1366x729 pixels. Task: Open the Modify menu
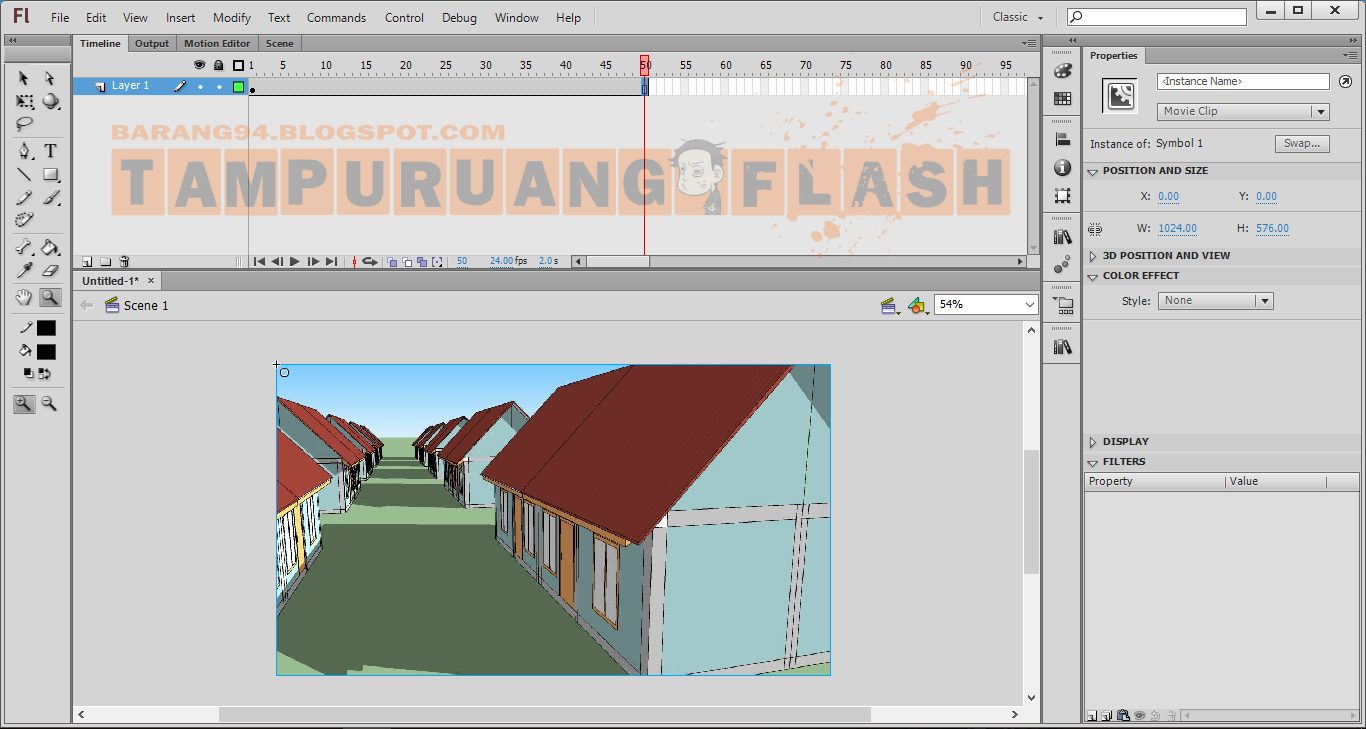pyautogui.click(x=232, y=18)
